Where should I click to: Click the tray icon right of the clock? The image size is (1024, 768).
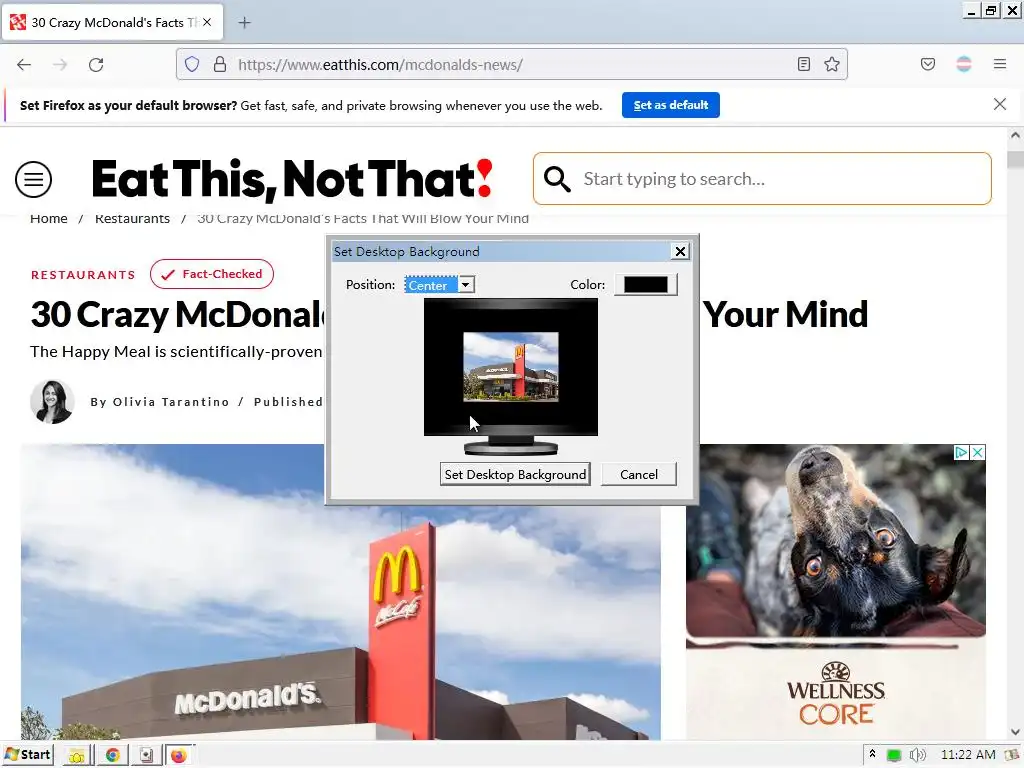click(1013, 755)
